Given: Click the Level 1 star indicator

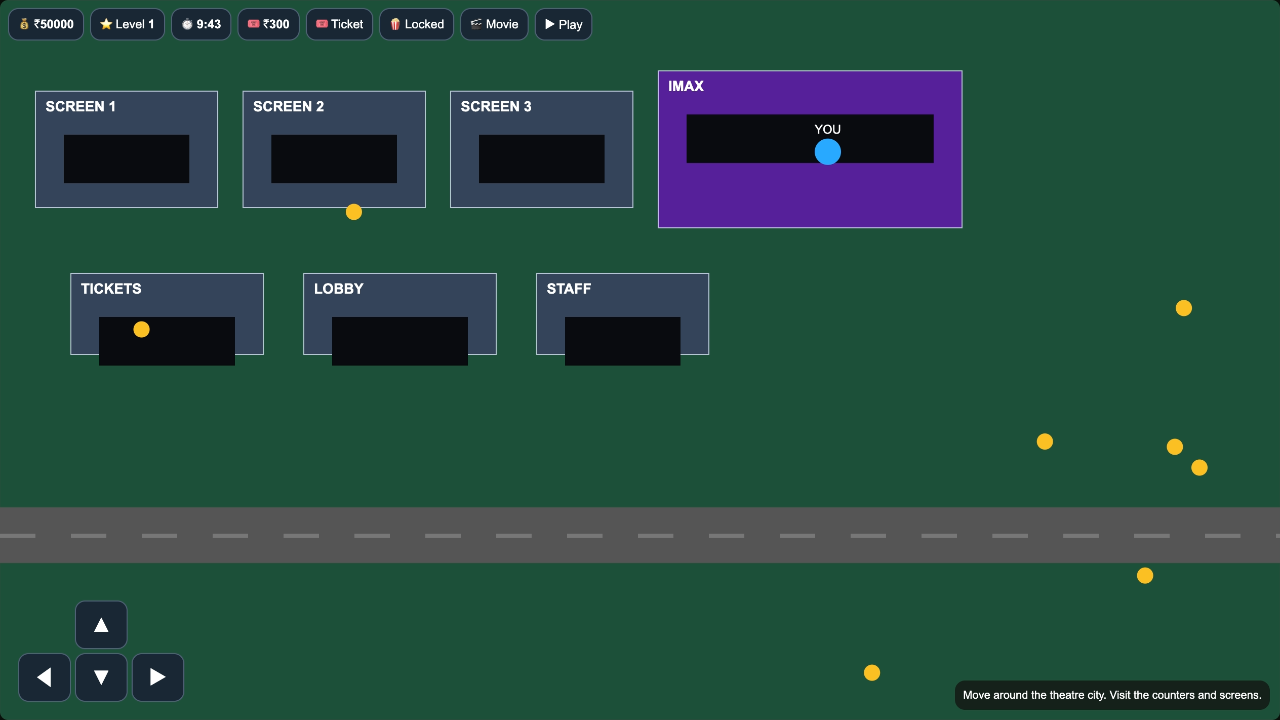Looking at the screenshot, I should click(x=127, y=24).
